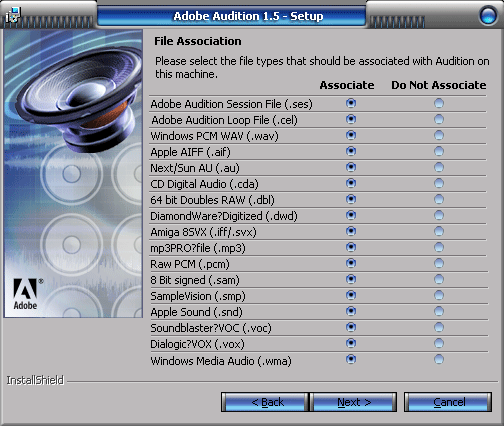Click the 'File Association' heading
The image size is (504, 426).
coord(198,41)
